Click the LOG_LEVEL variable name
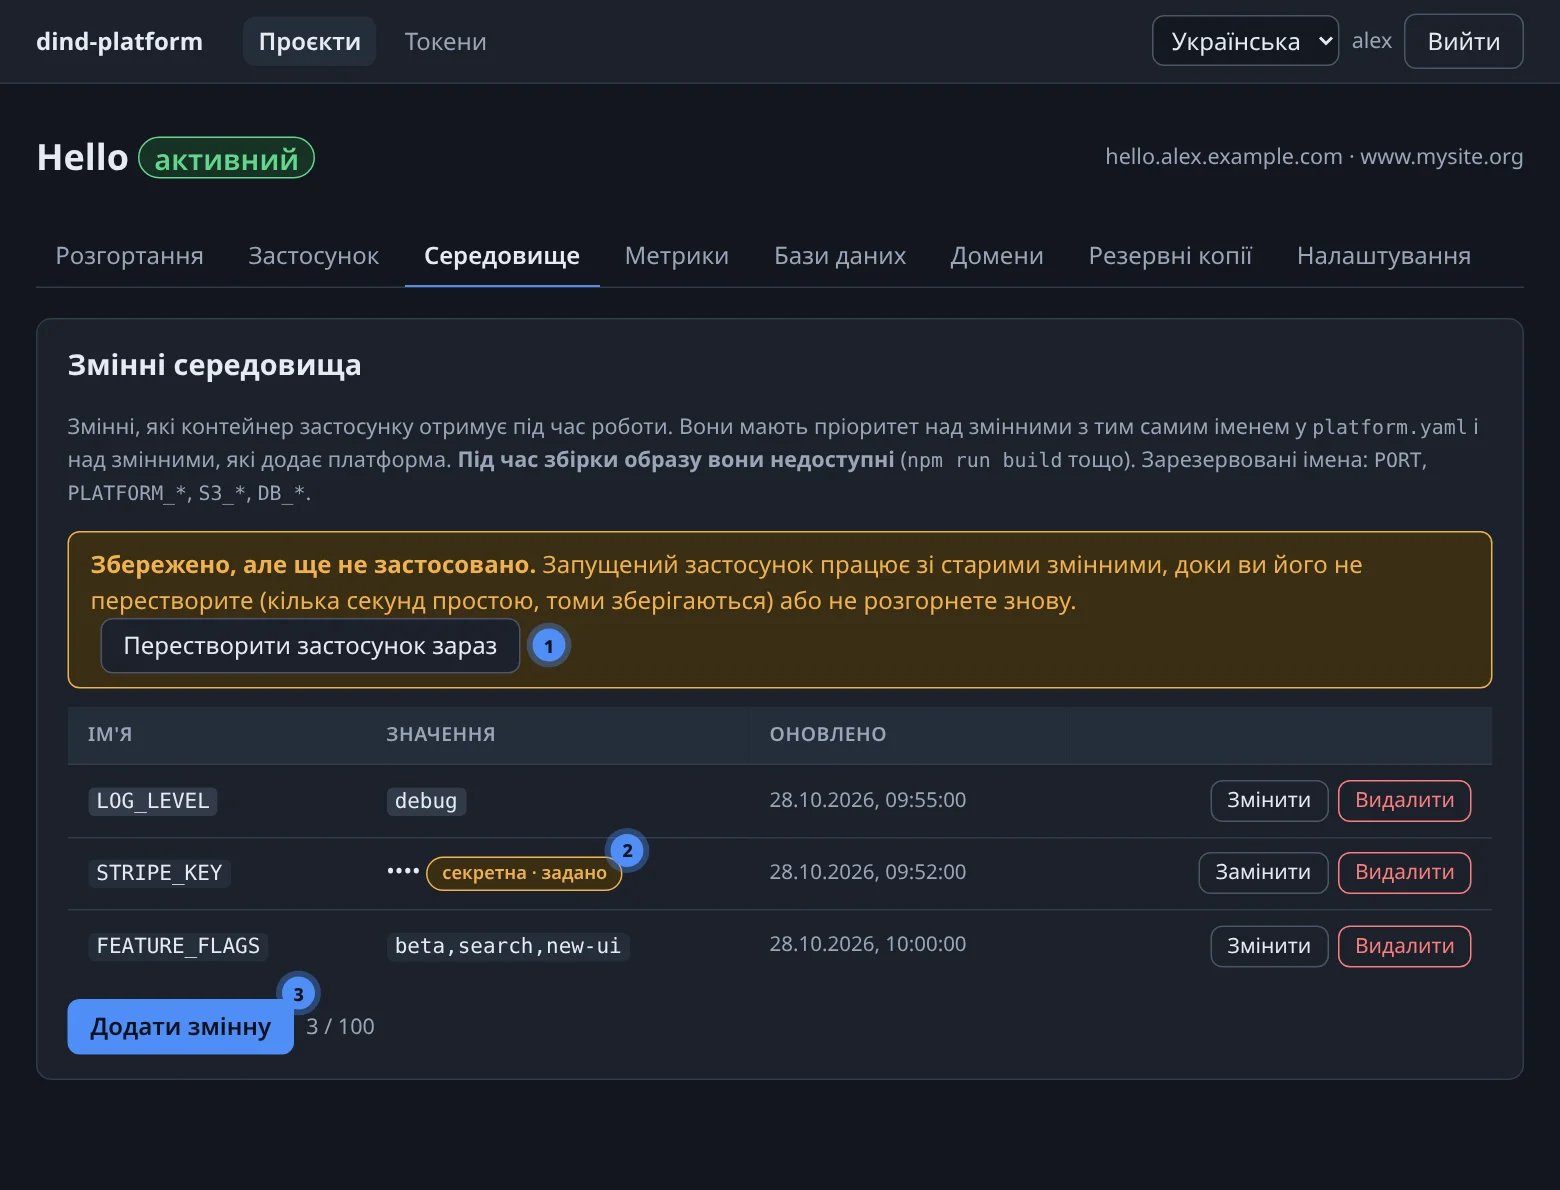This screenshot has height=1190, width=1560. tap(153, 801)
